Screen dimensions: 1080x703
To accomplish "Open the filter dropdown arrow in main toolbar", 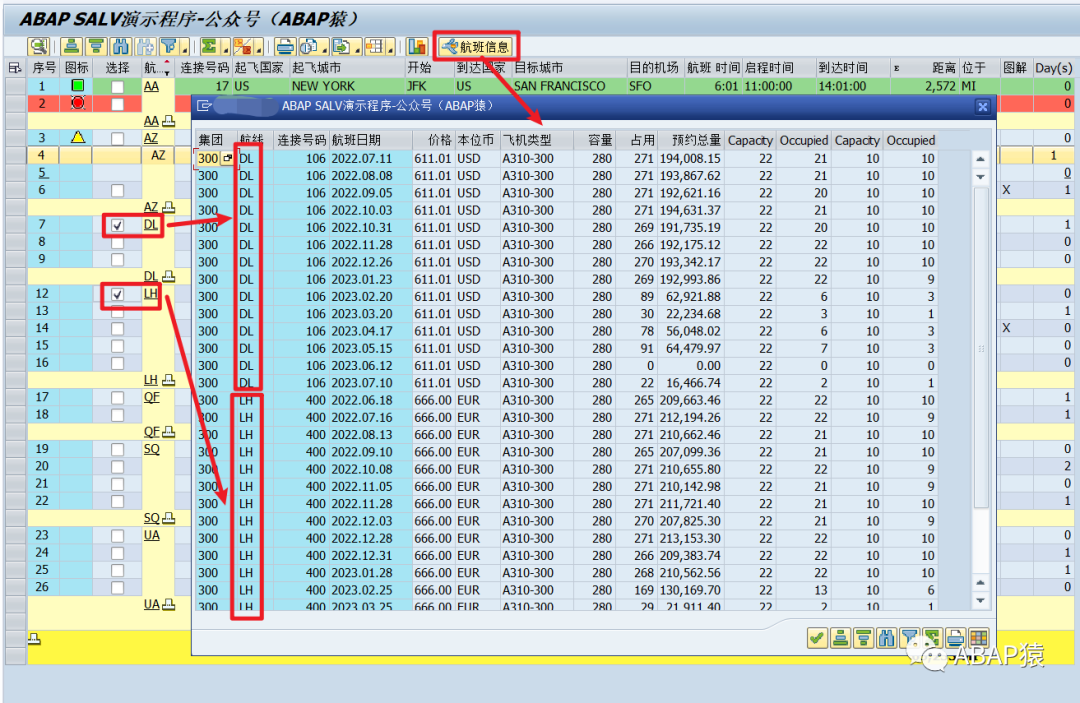I will pos(184,48).
